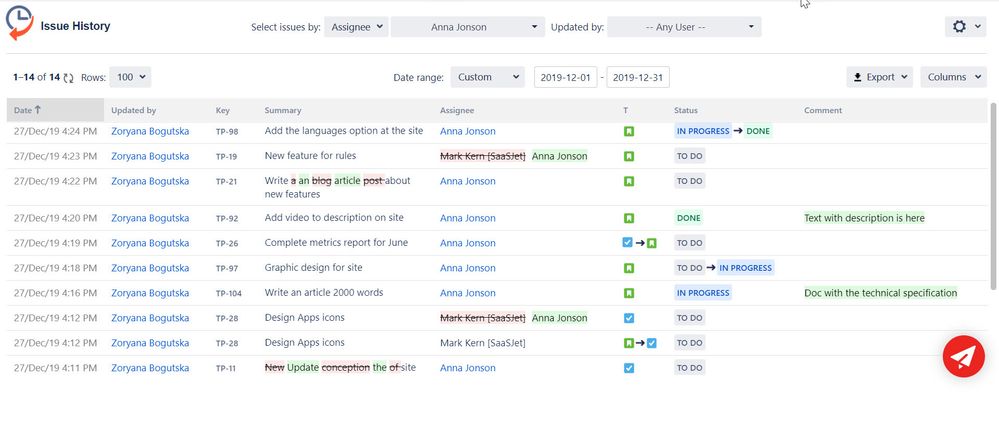This screenshot has height=436, width=999.
Task: Click the story type icon for TP-98
Action: 629,131
